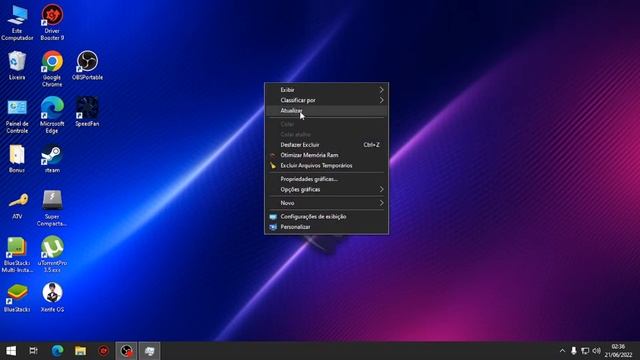Open Este Computador desktop icon
Screen dimensions: 640x360
click(17, 22)
